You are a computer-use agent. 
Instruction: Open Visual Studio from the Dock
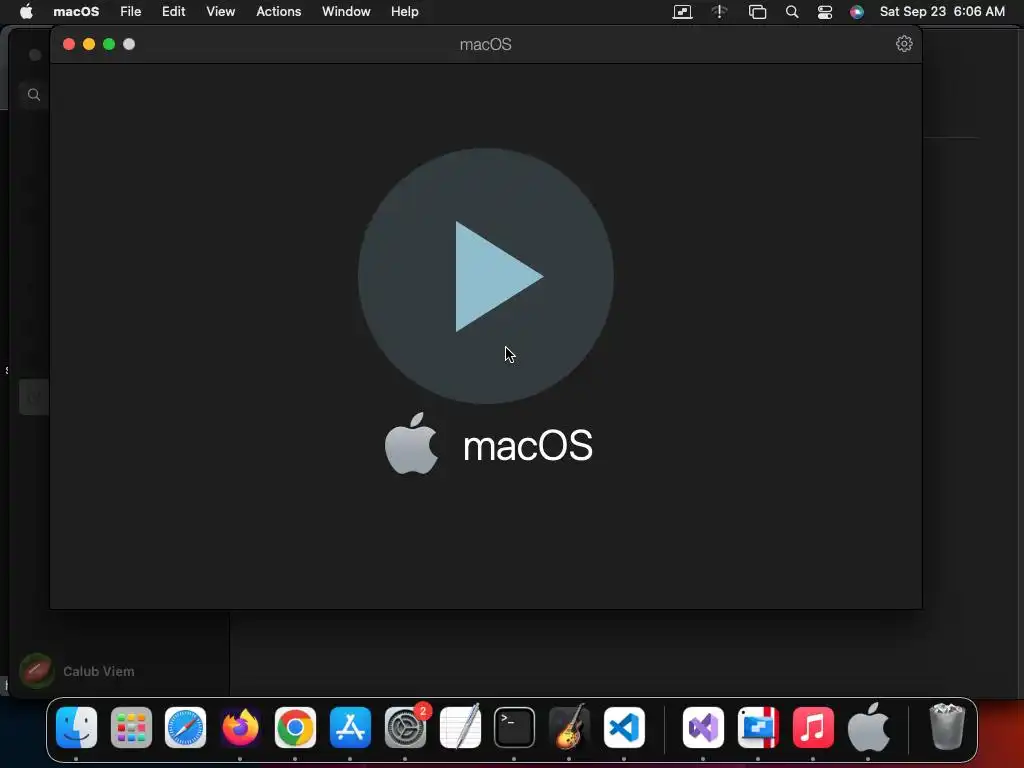pos(703,728)
